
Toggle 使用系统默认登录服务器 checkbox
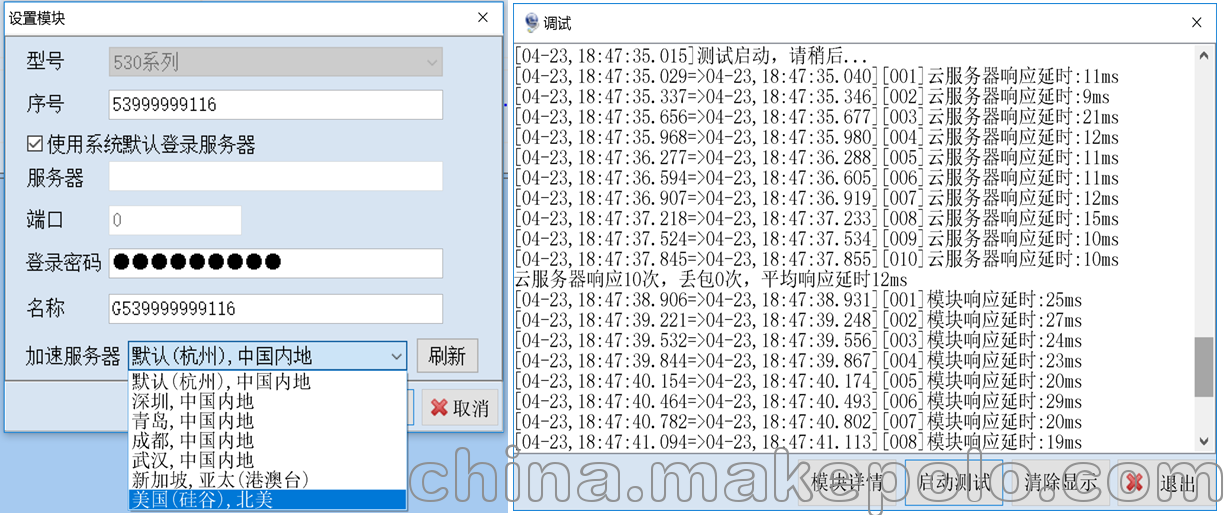35,145
